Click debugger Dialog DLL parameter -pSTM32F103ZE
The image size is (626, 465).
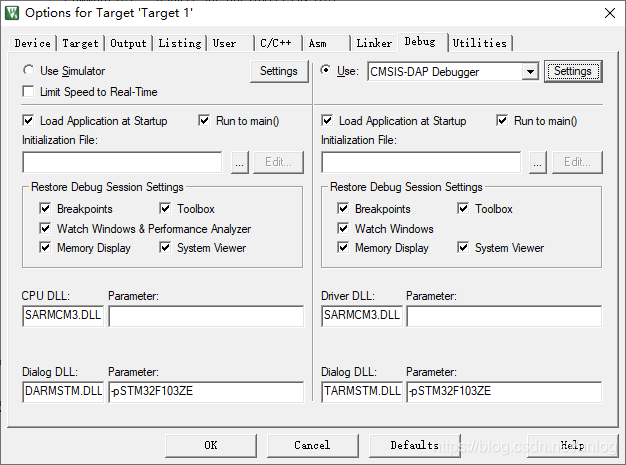[504, 392]
